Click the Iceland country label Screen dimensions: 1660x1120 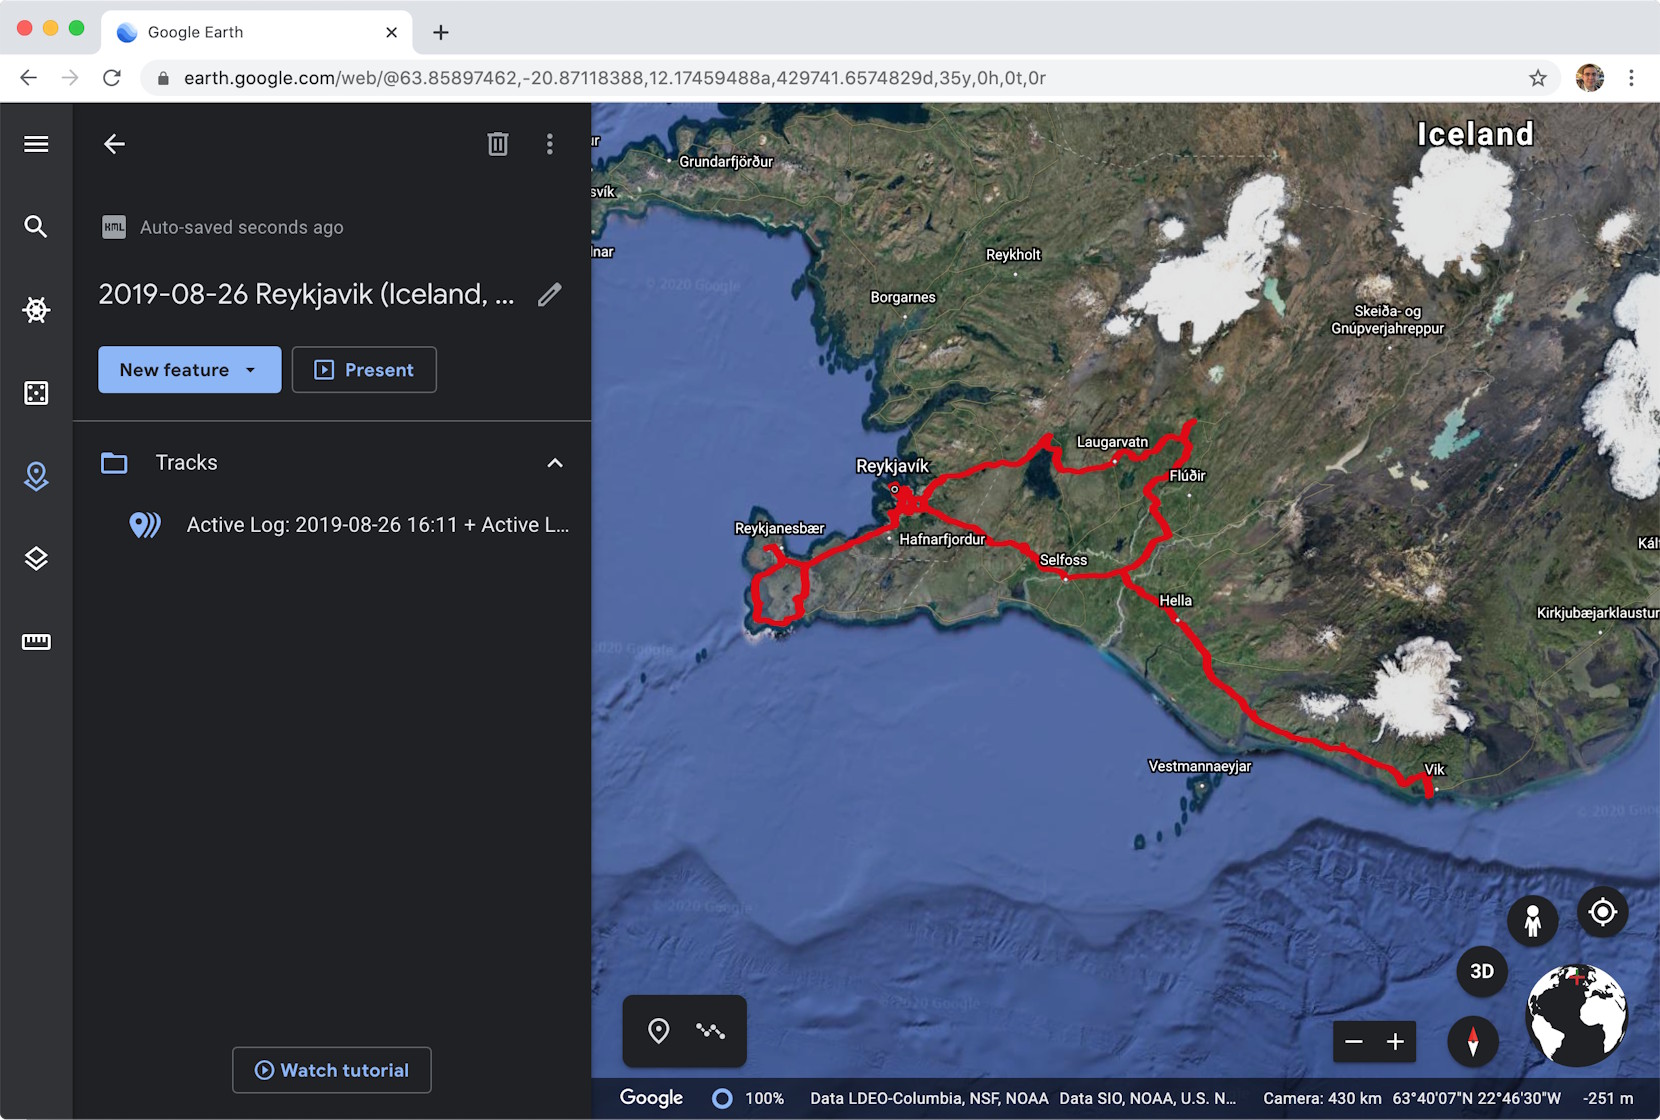[1475, 134]
